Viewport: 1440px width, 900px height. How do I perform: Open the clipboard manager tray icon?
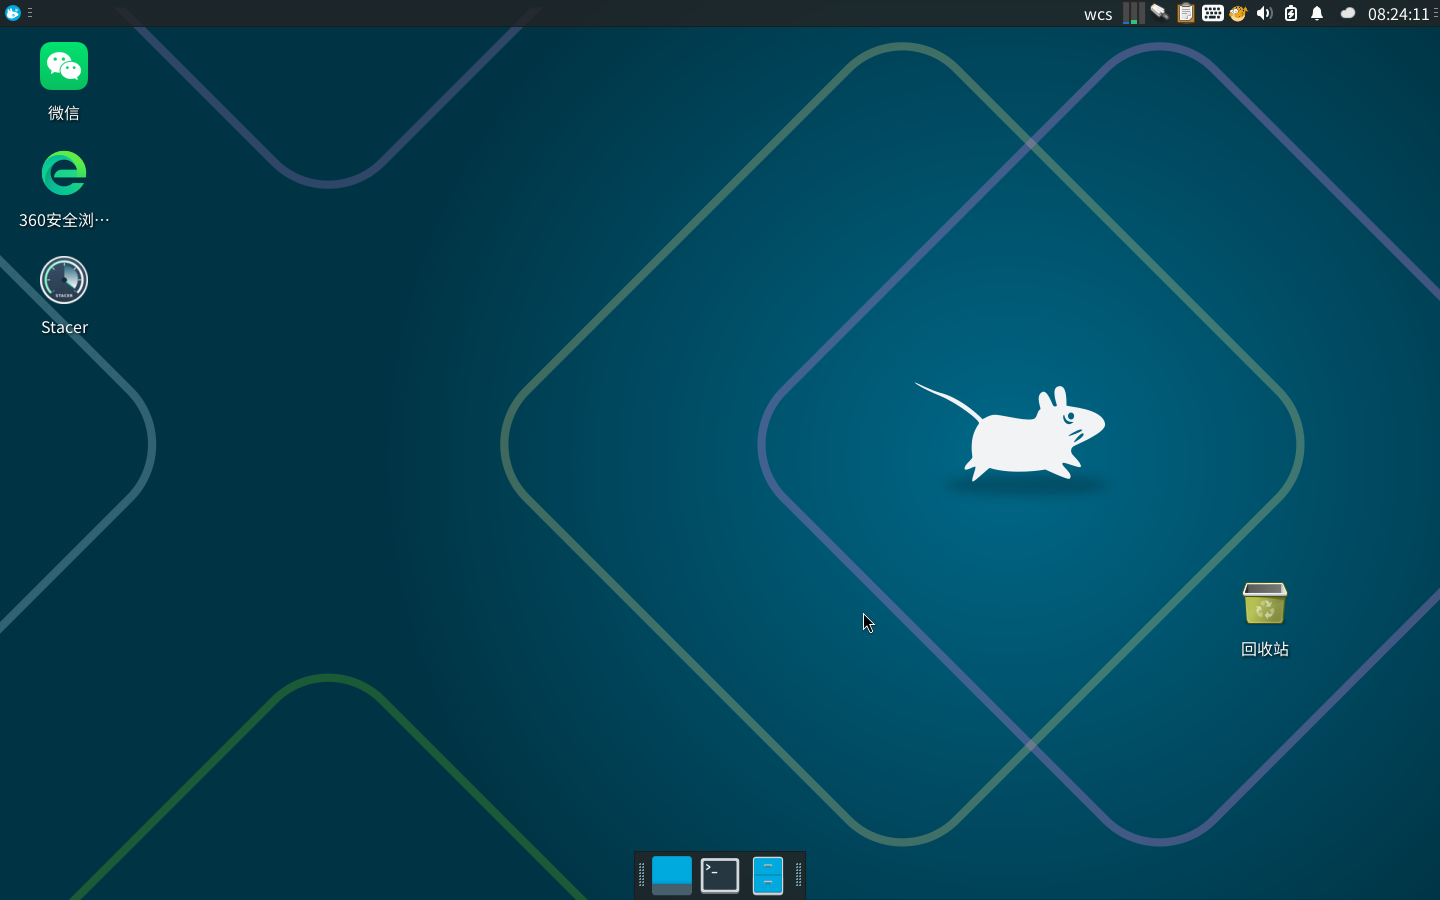1185,13
